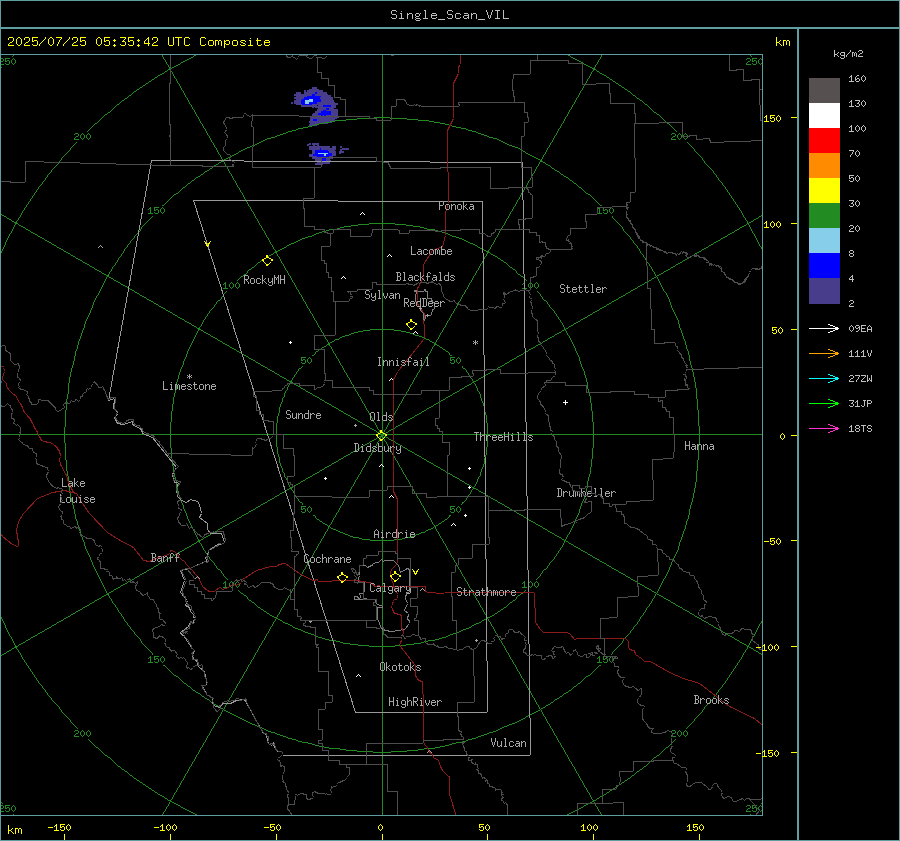The image size is (900, 841).
Task: Click the yellow diamond marker above Calgary
Action: click(x=395, y=576)
